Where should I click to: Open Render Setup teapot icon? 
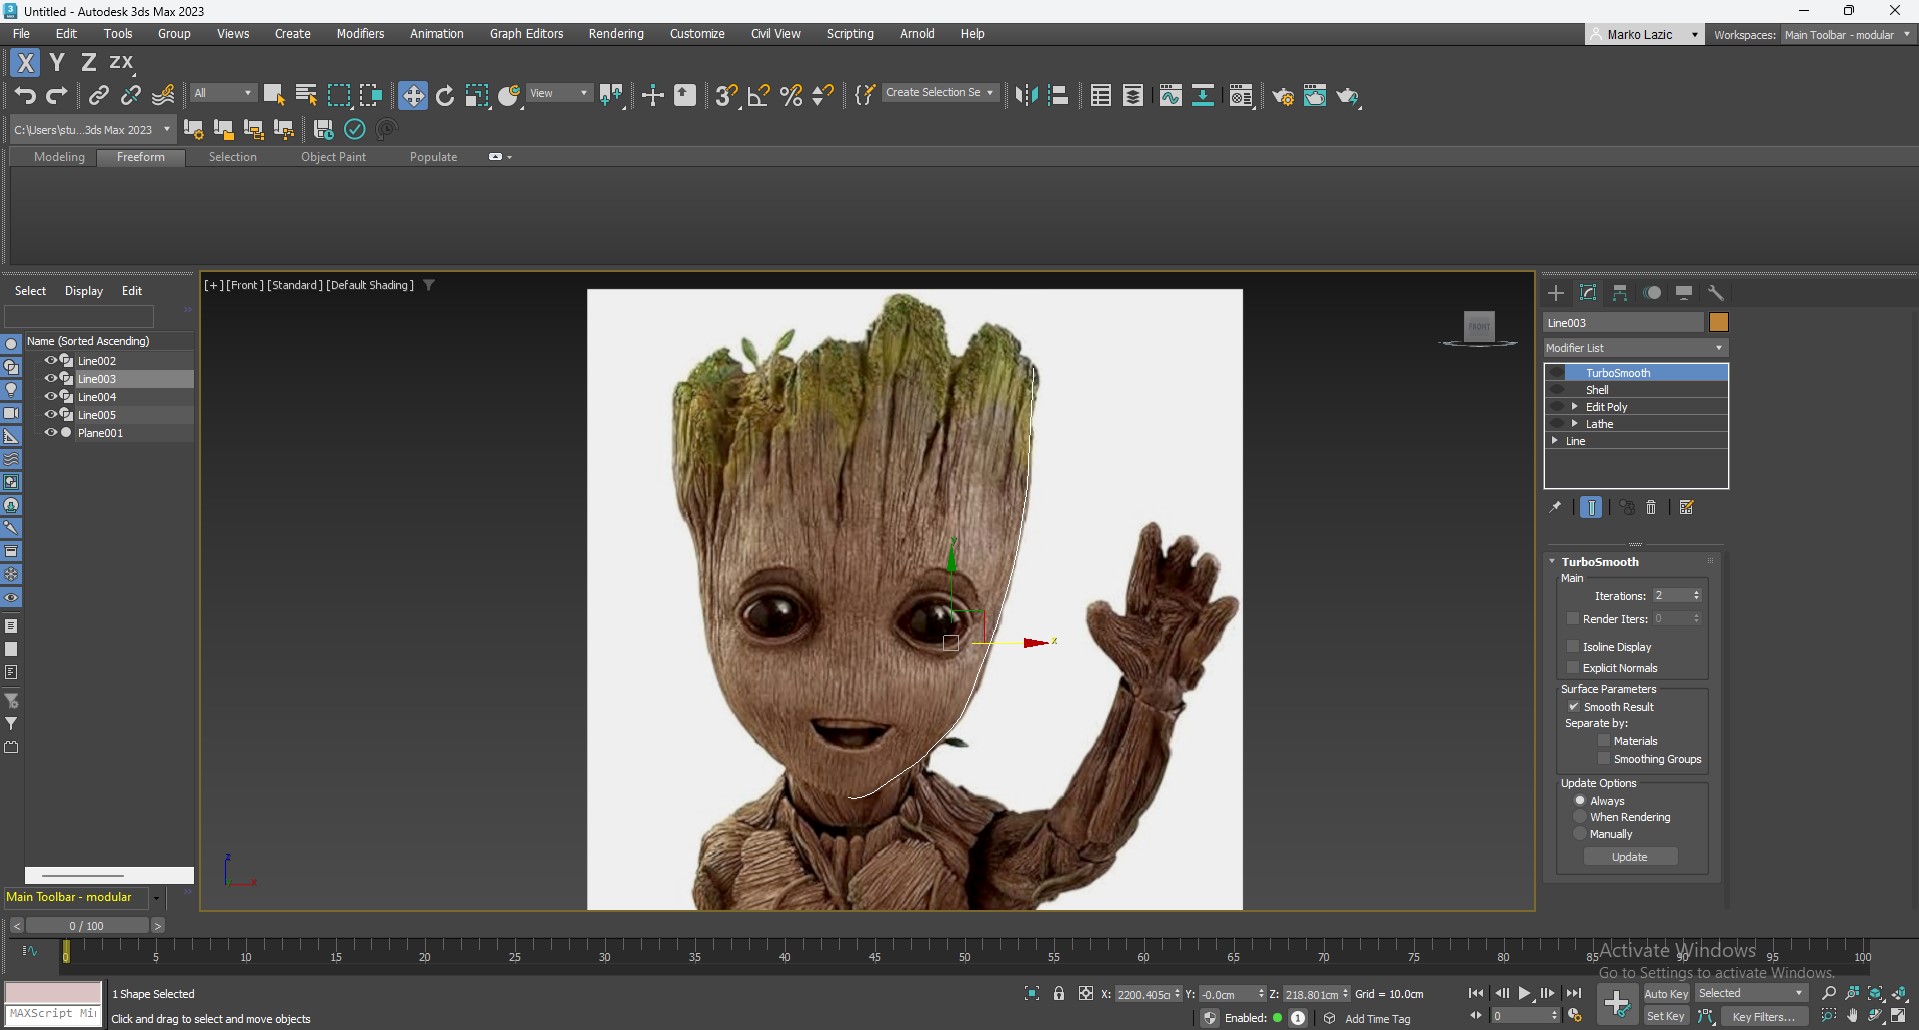pyautogui.click(x=1283, y=96)
